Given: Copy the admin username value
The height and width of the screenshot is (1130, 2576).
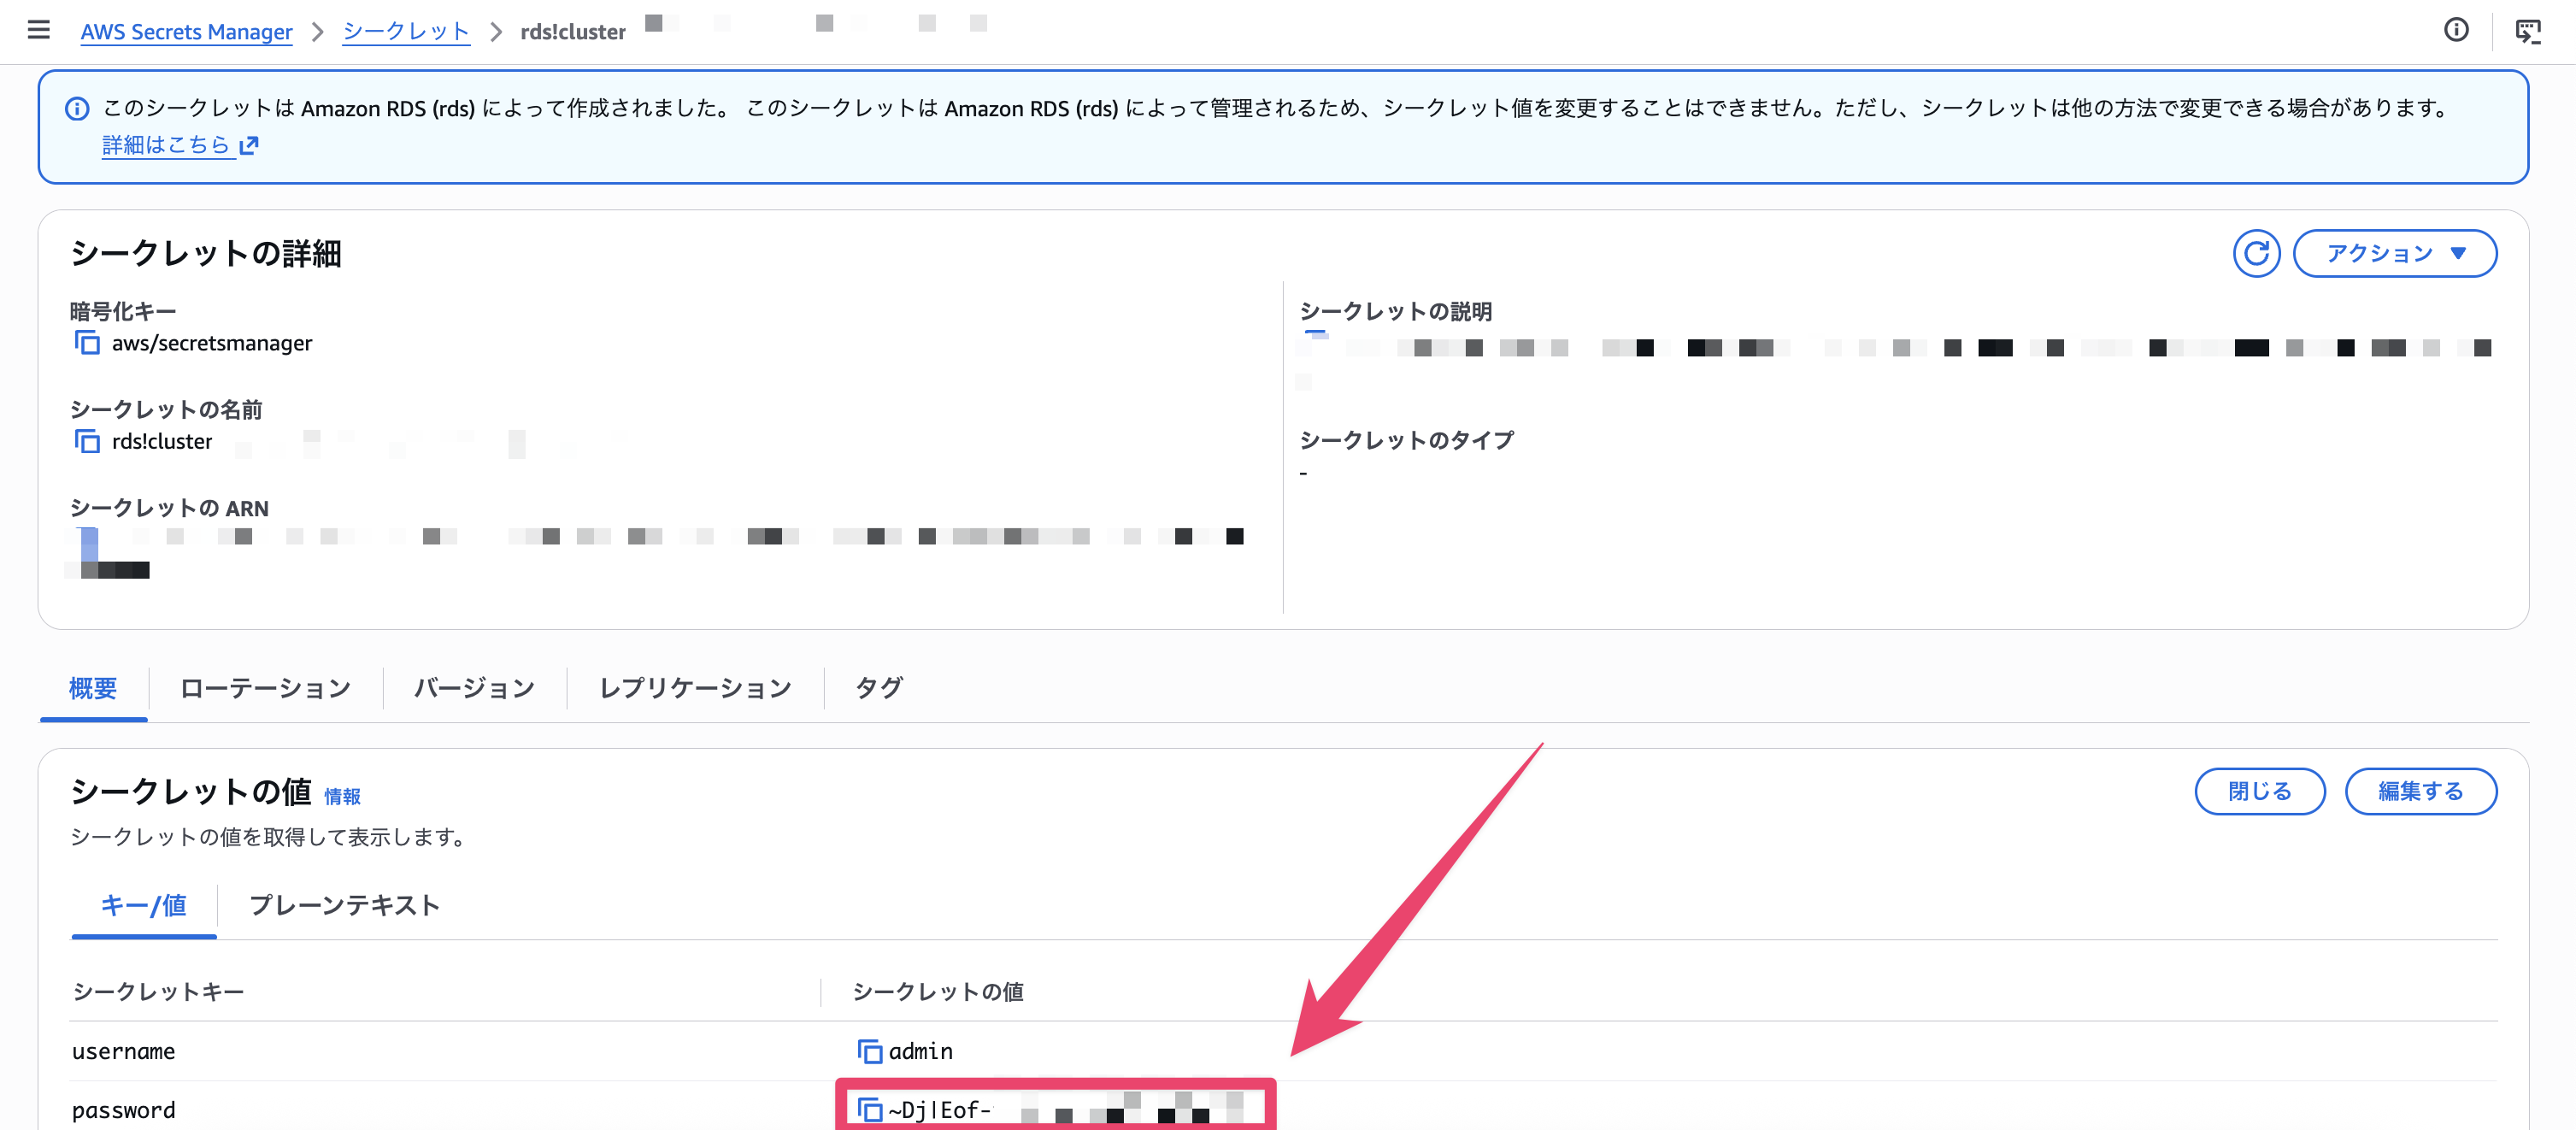Looking at the screenshot, I should 869,1051.
